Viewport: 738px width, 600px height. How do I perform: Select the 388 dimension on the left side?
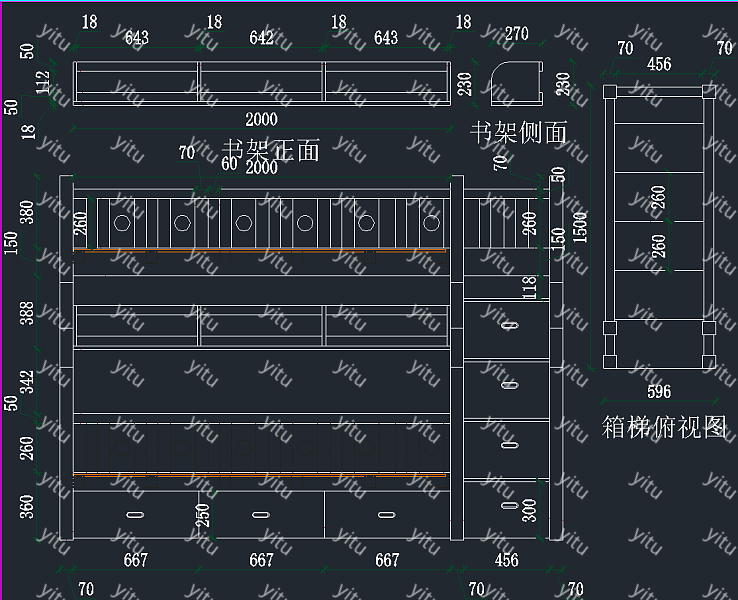tap(27, 317)
